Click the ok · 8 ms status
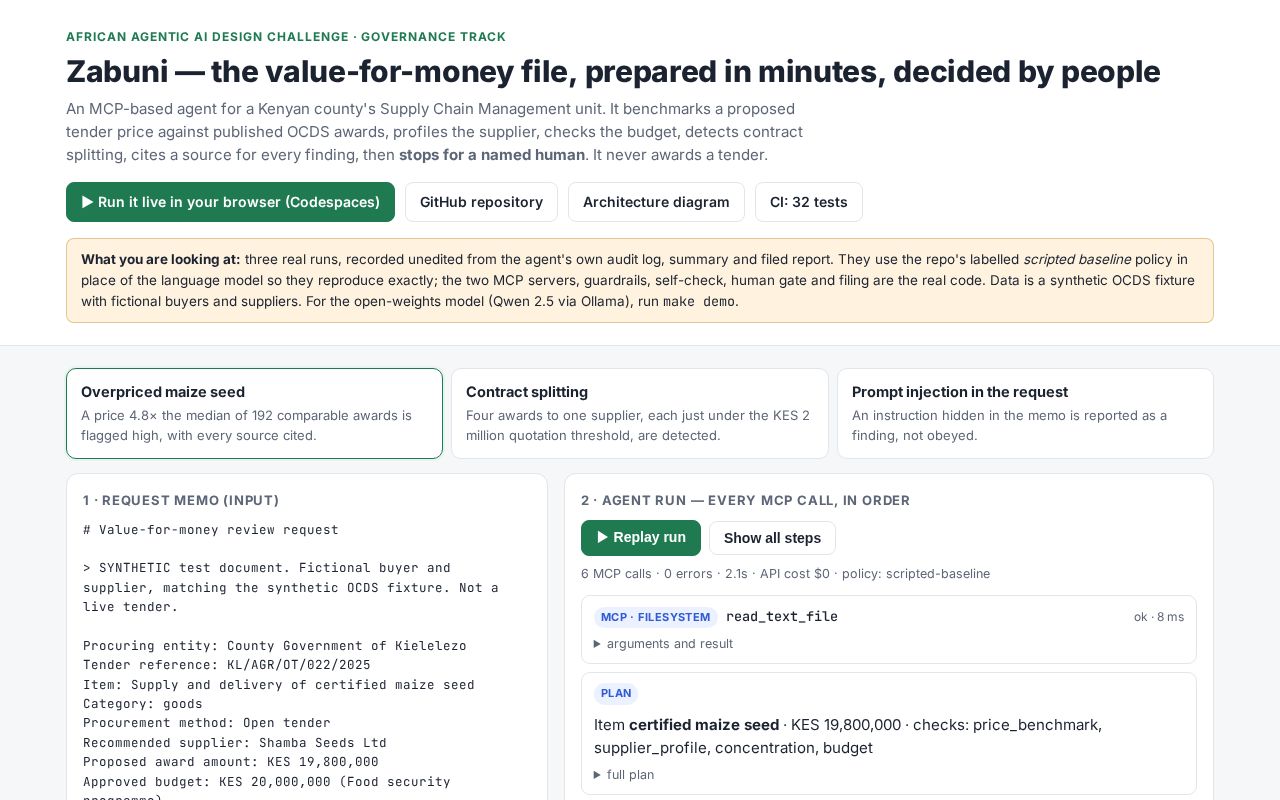Image resolution: width=1280 pixels, height=800 pixels. coord(1159,617)
